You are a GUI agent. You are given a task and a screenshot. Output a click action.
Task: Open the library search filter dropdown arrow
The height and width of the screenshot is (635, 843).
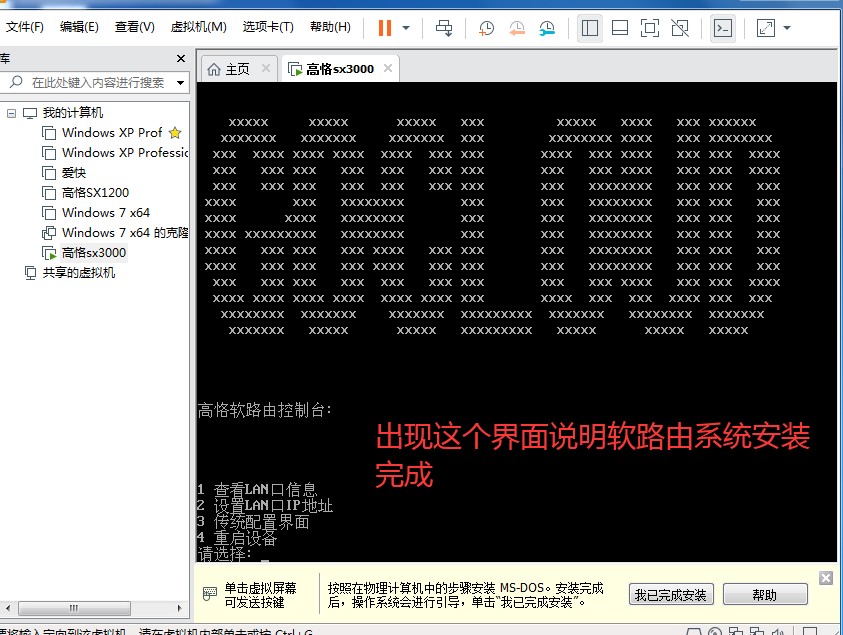click(x=181, y=83)
